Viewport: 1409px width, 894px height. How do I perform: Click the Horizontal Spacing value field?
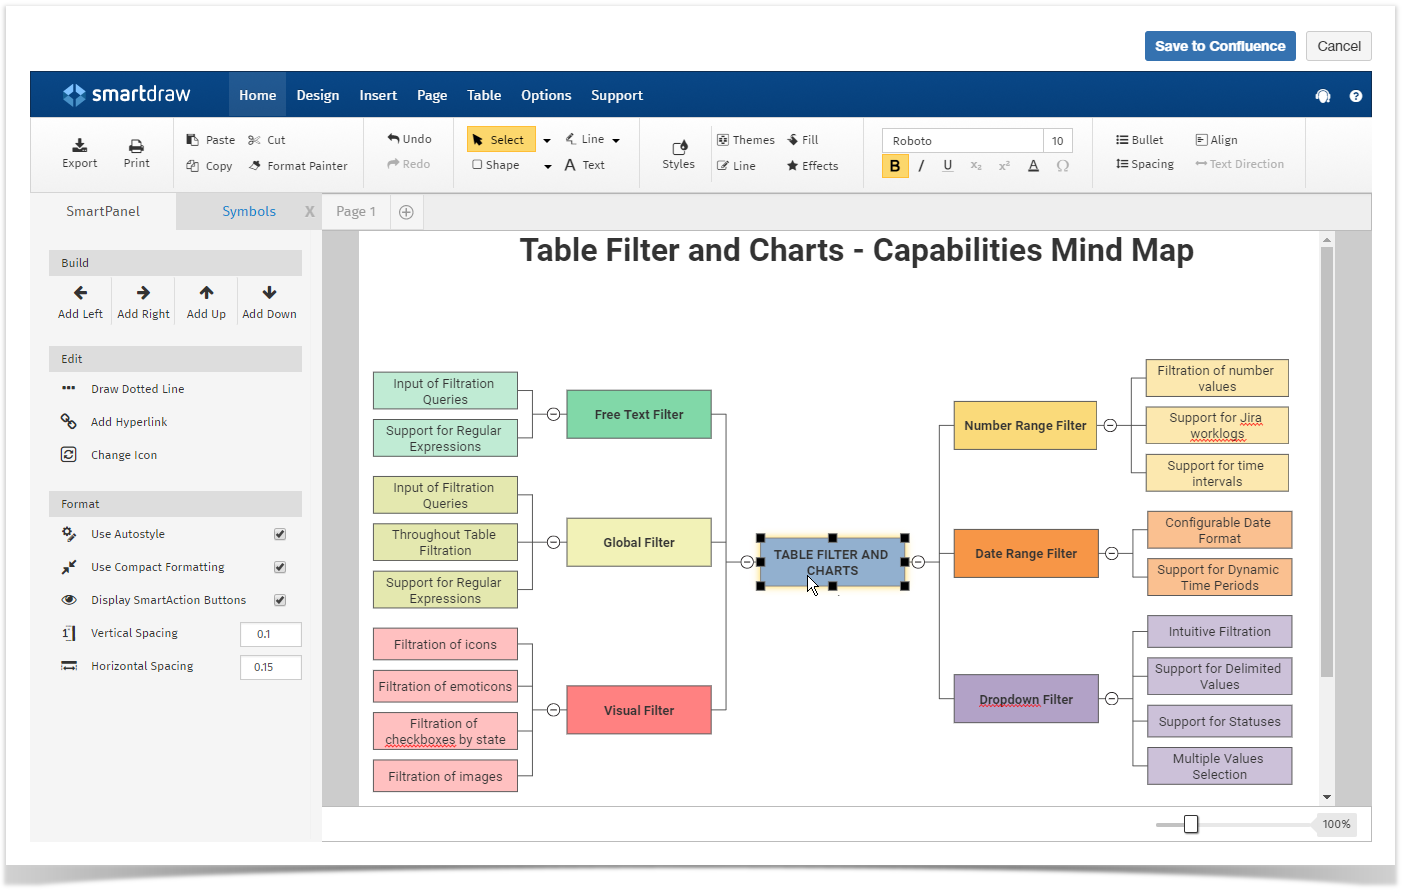coord(271,667)
